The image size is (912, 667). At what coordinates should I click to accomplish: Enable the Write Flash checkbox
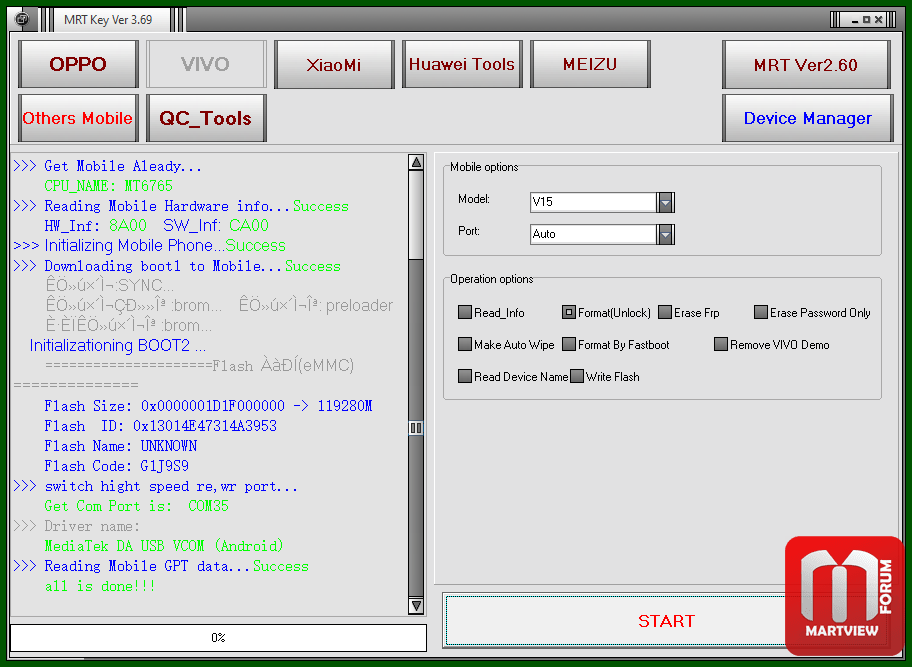point(577,376)
